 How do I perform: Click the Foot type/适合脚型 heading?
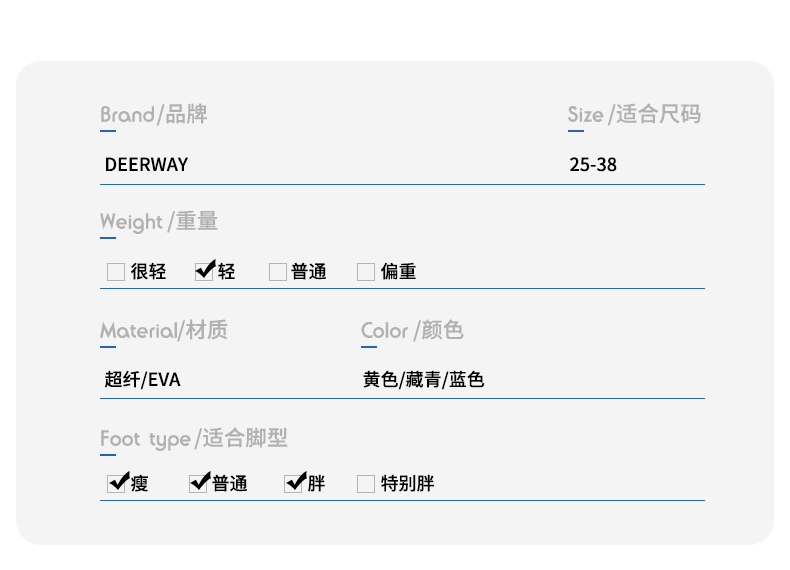click(194, 438)
